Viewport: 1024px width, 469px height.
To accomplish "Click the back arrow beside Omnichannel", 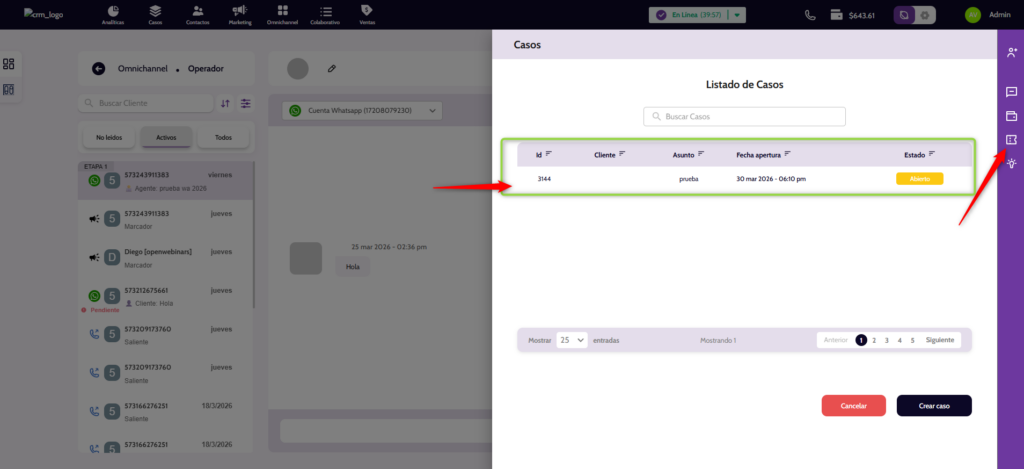I will pos(98,69).
